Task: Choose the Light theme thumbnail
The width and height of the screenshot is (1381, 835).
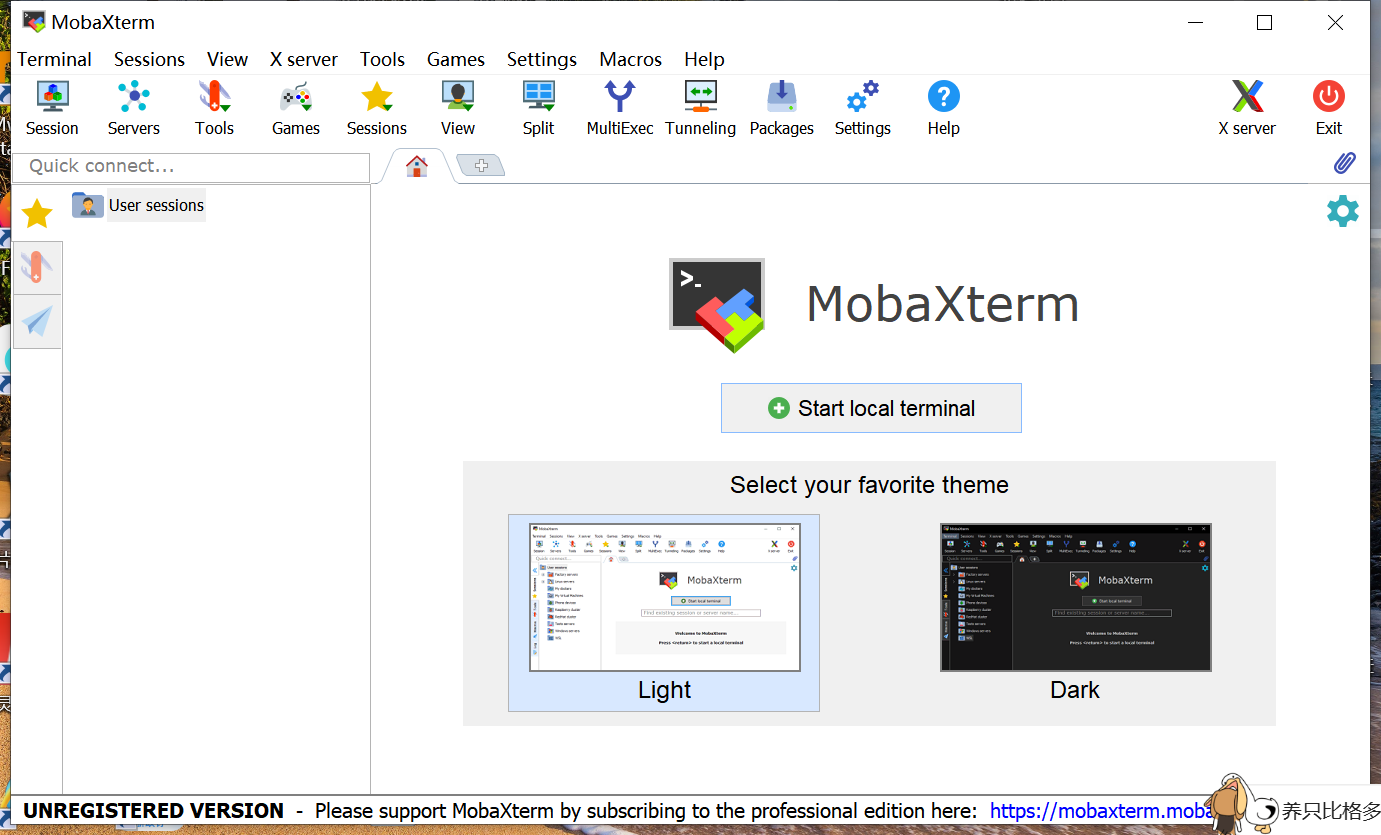Action: (x=665, y=597)
